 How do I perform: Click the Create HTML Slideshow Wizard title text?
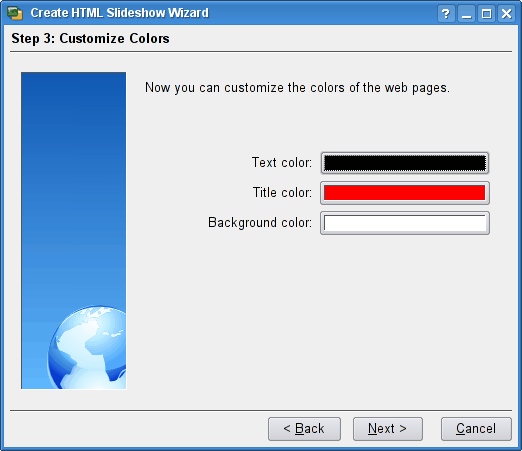tap(119, 13)
